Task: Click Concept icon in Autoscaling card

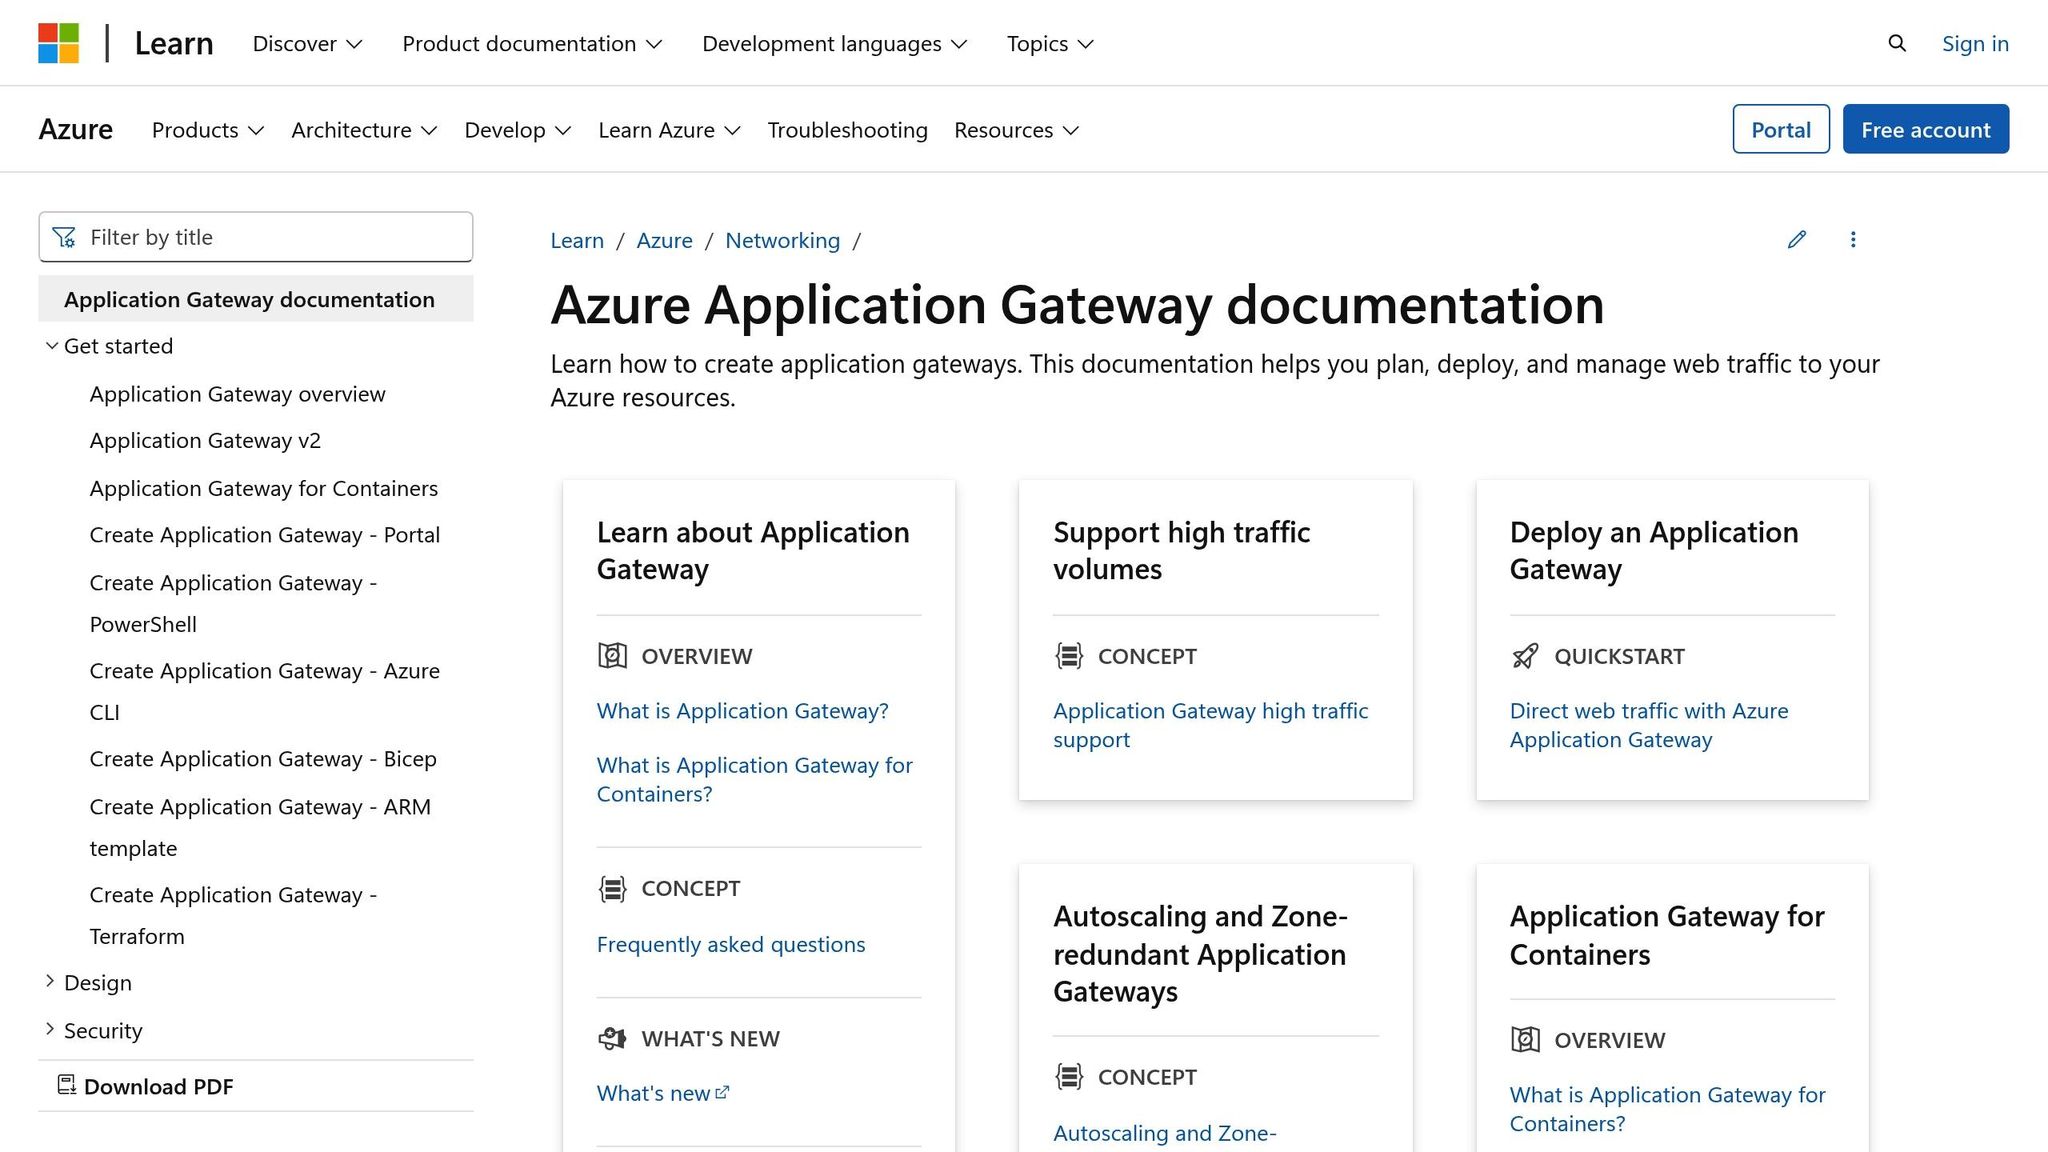Action: click(1069, 1077)
